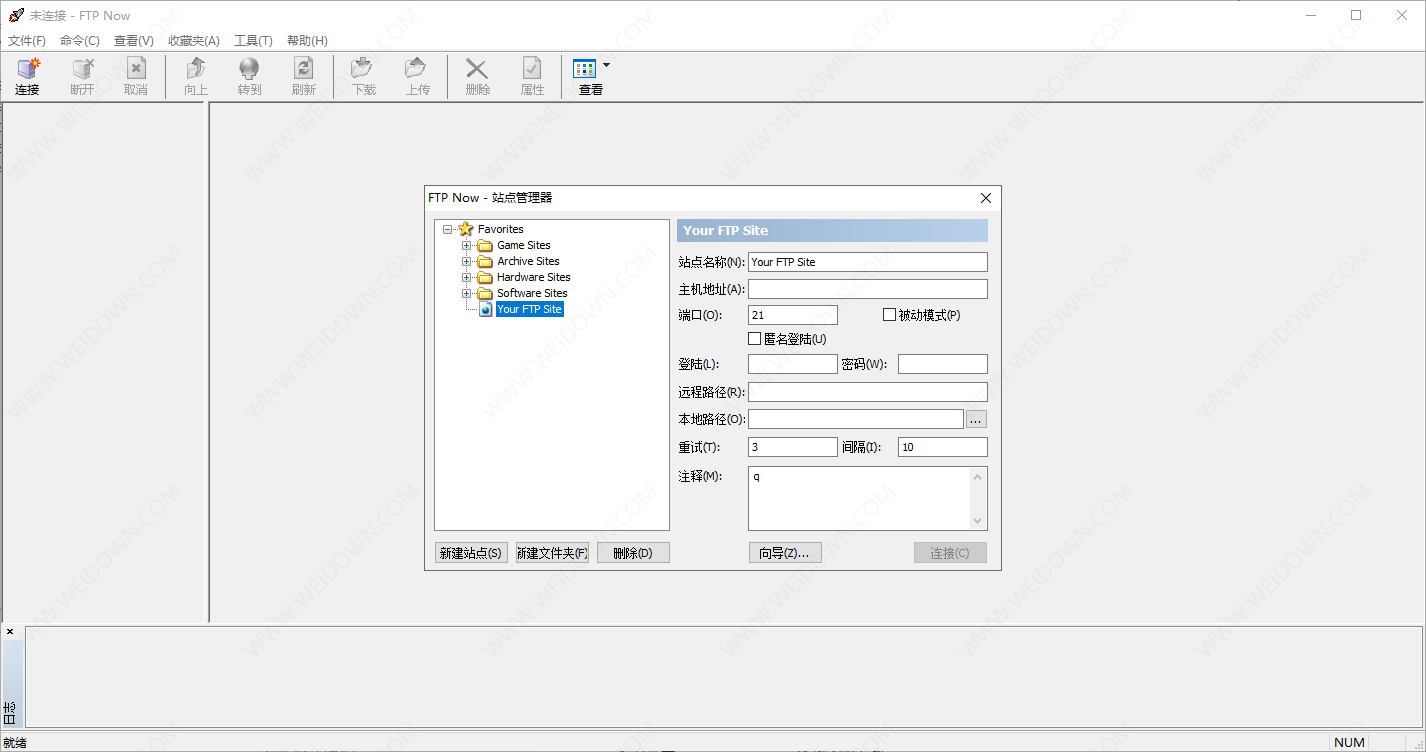Select the Your FTP Site tree item
Viewport: 1426px width, 752px height.
point(530,309)
